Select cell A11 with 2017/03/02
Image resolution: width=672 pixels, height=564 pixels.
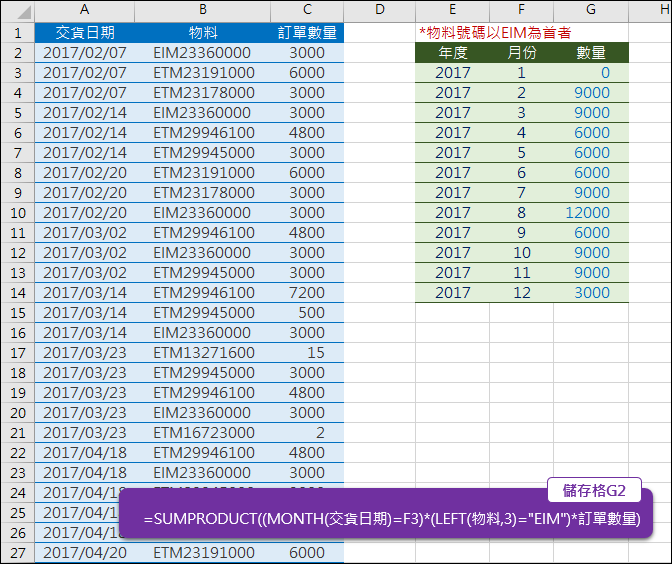click(x=84, y=233)
